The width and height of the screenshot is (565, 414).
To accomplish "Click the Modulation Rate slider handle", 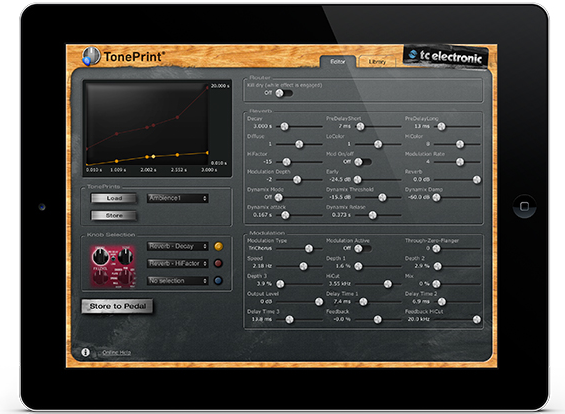I will click(x=460, y=162).
